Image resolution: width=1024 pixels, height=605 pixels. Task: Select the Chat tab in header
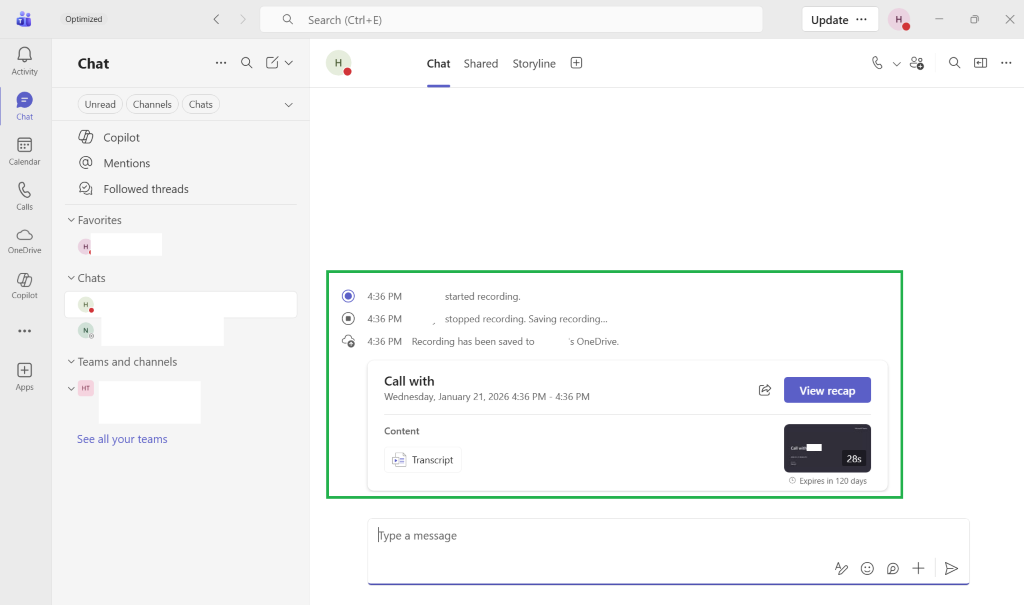[x=438, y=63]
